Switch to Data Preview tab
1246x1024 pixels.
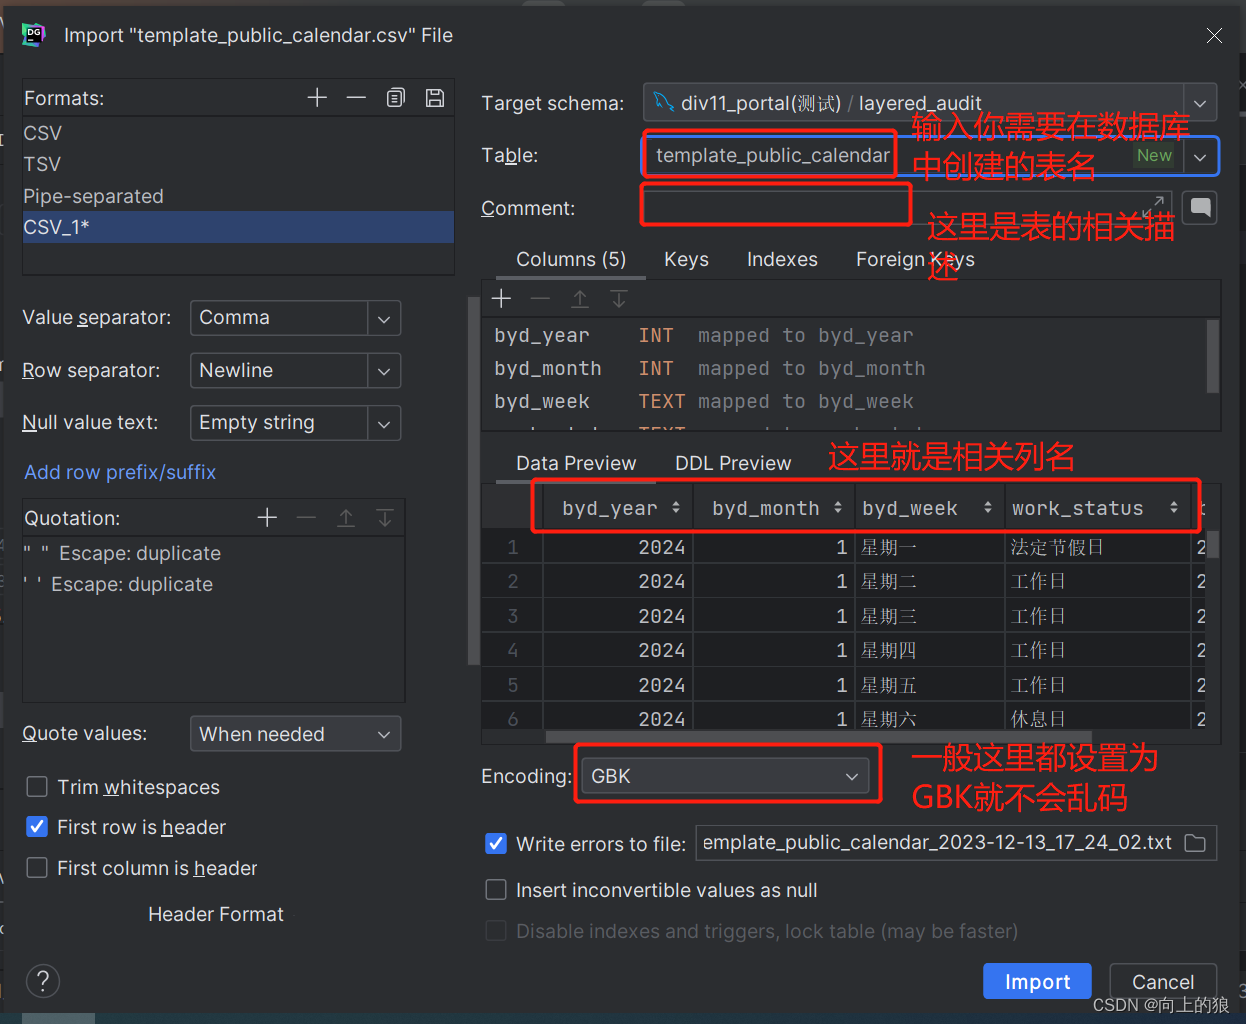click(x=576, y=463)
